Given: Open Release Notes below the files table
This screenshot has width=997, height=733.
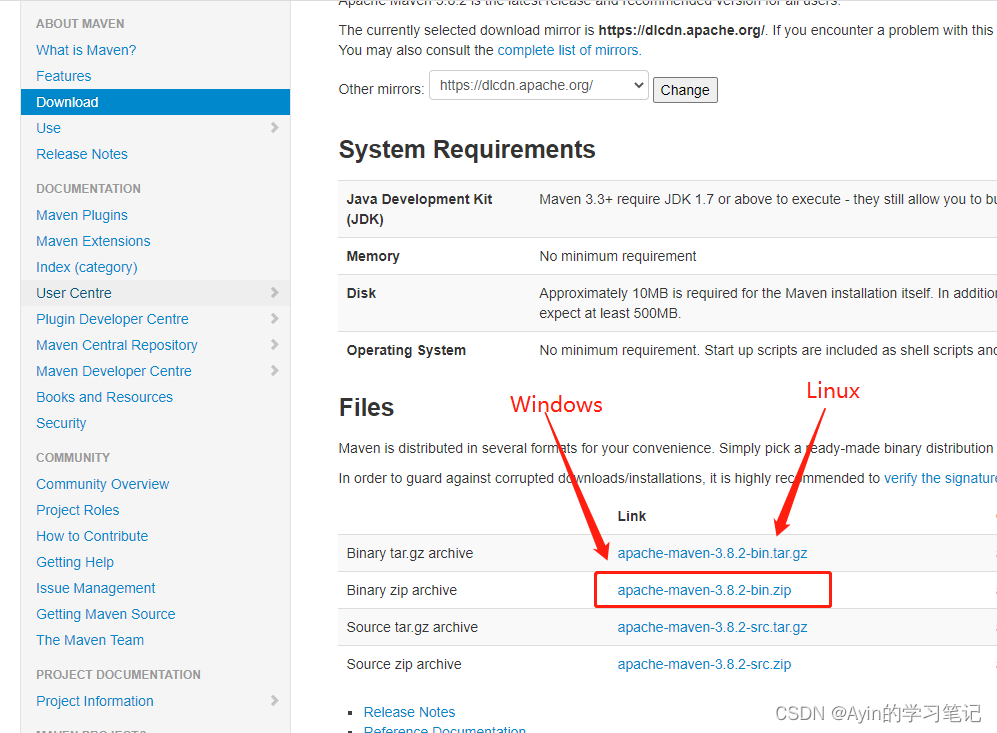Looking at the screenshot, I should 409,712.
